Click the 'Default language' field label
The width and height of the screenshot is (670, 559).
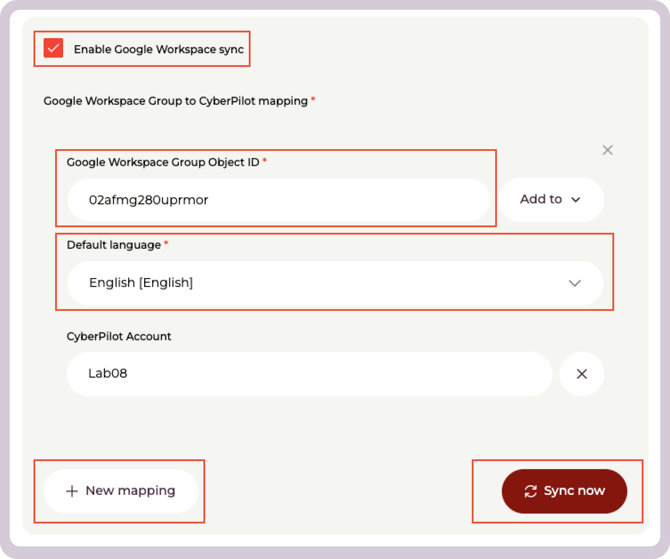pyautogui.click(x=112, y=245)
